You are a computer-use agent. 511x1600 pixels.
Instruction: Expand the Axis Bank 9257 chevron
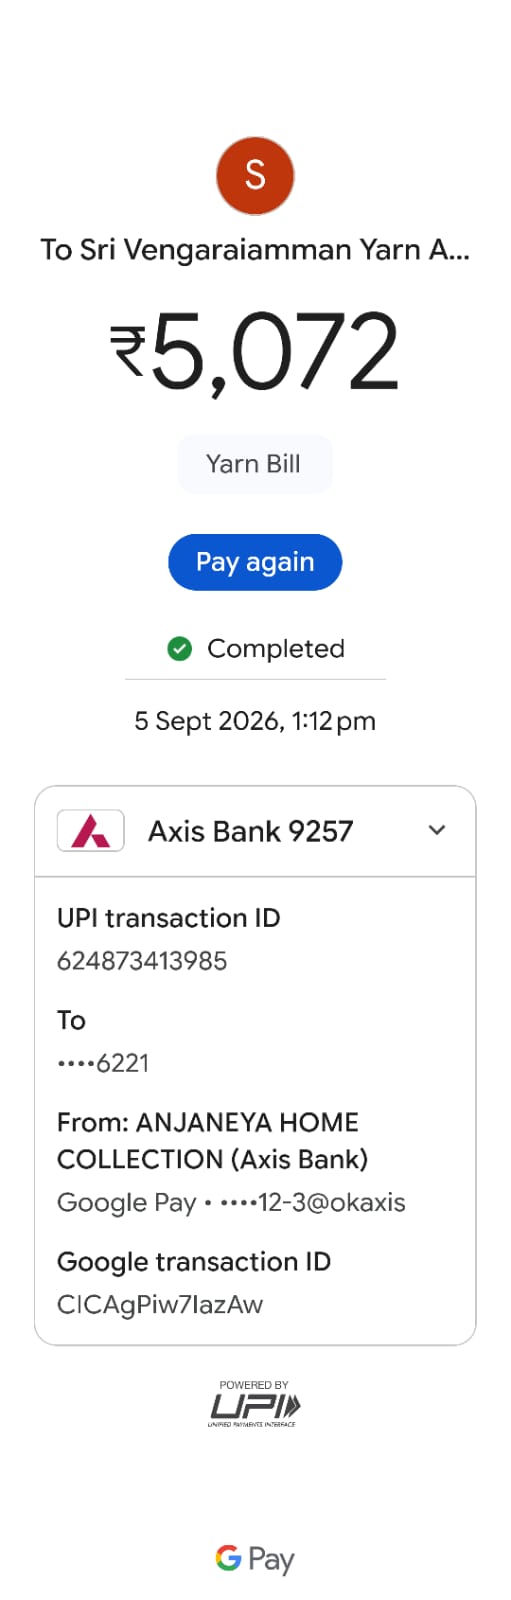pyautogui.click(x=437, y=830)
